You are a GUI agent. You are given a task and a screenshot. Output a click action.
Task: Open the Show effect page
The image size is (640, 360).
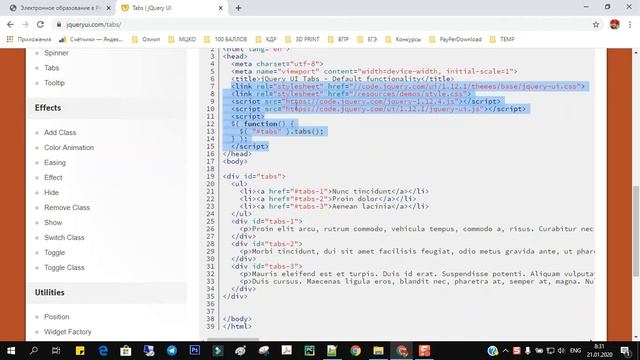click(x=53, y=222)
